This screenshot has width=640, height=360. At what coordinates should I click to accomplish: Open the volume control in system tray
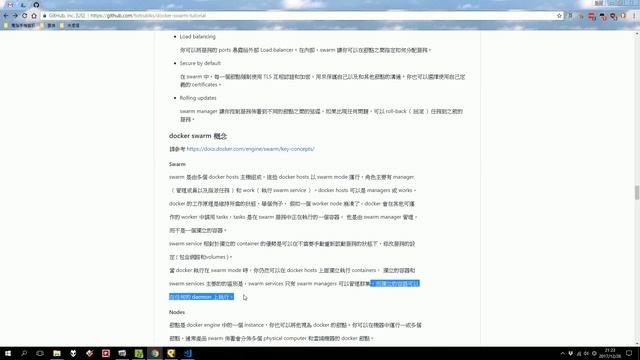coord(586,353)
